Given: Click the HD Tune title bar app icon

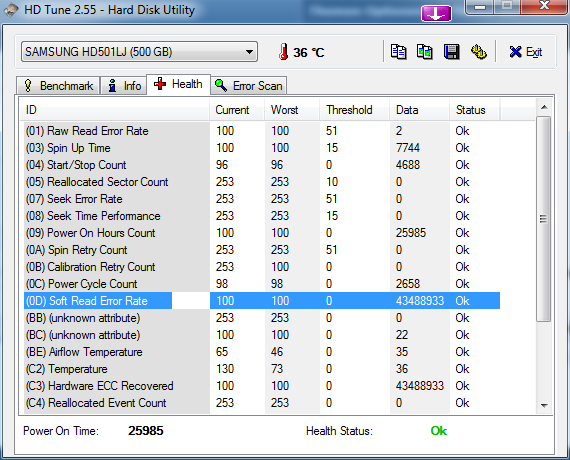Looking at the screenshot, I should click(11, 10).
